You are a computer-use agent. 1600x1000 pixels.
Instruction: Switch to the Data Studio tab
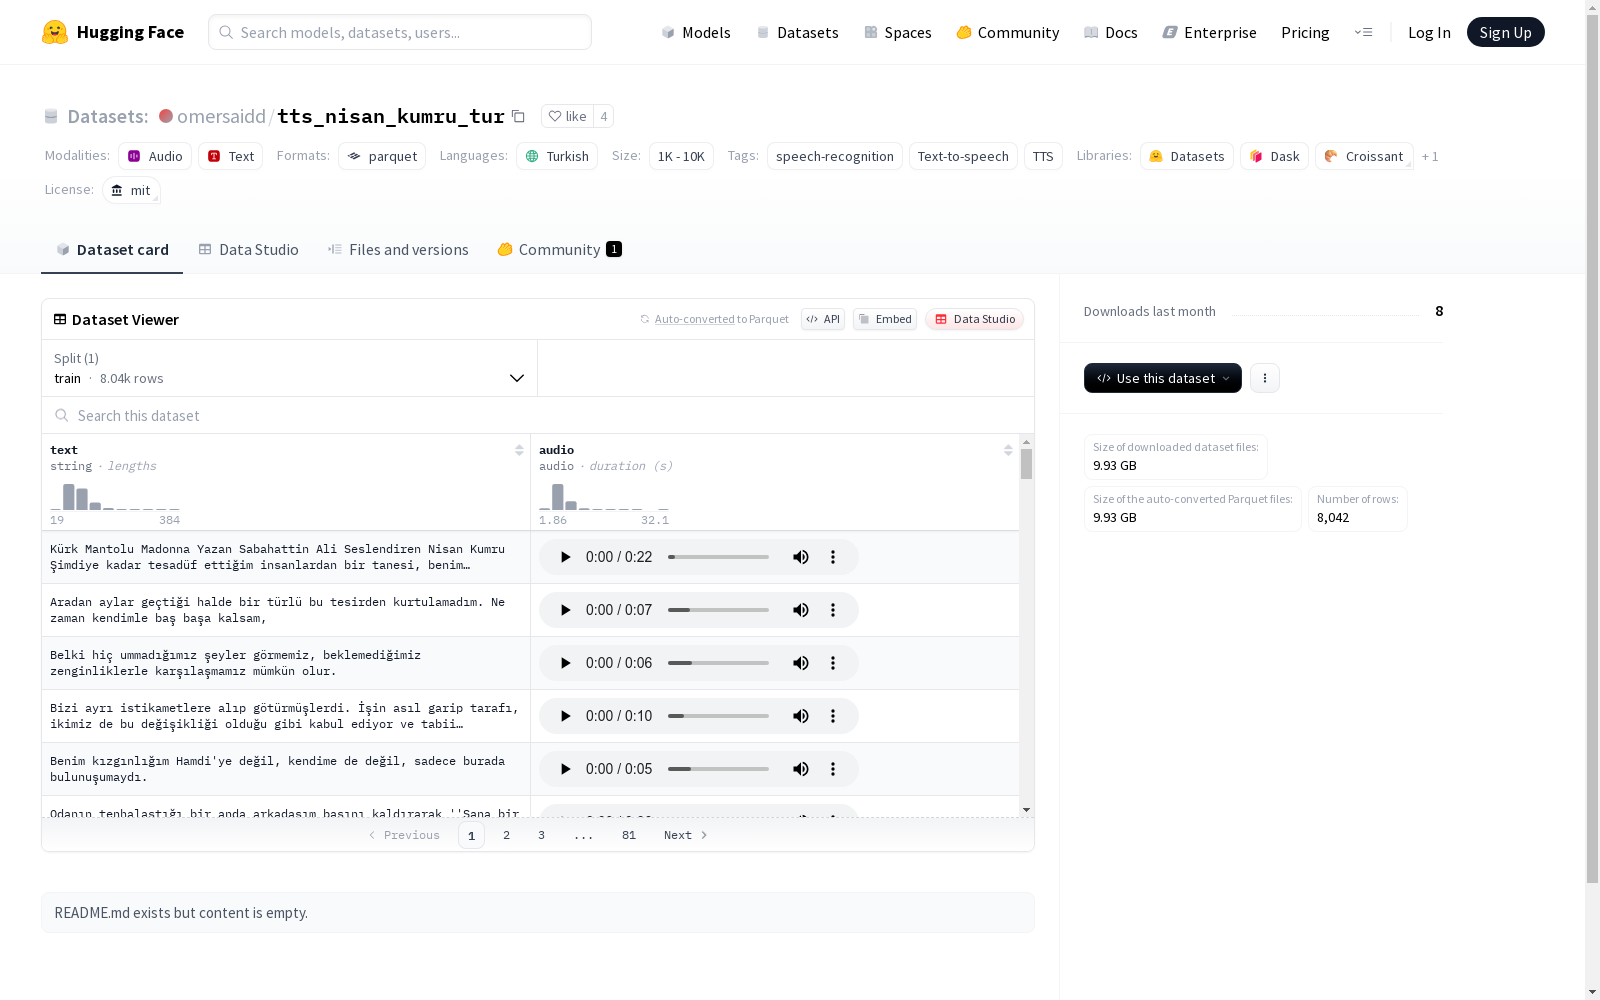click(x=248, y=250)
